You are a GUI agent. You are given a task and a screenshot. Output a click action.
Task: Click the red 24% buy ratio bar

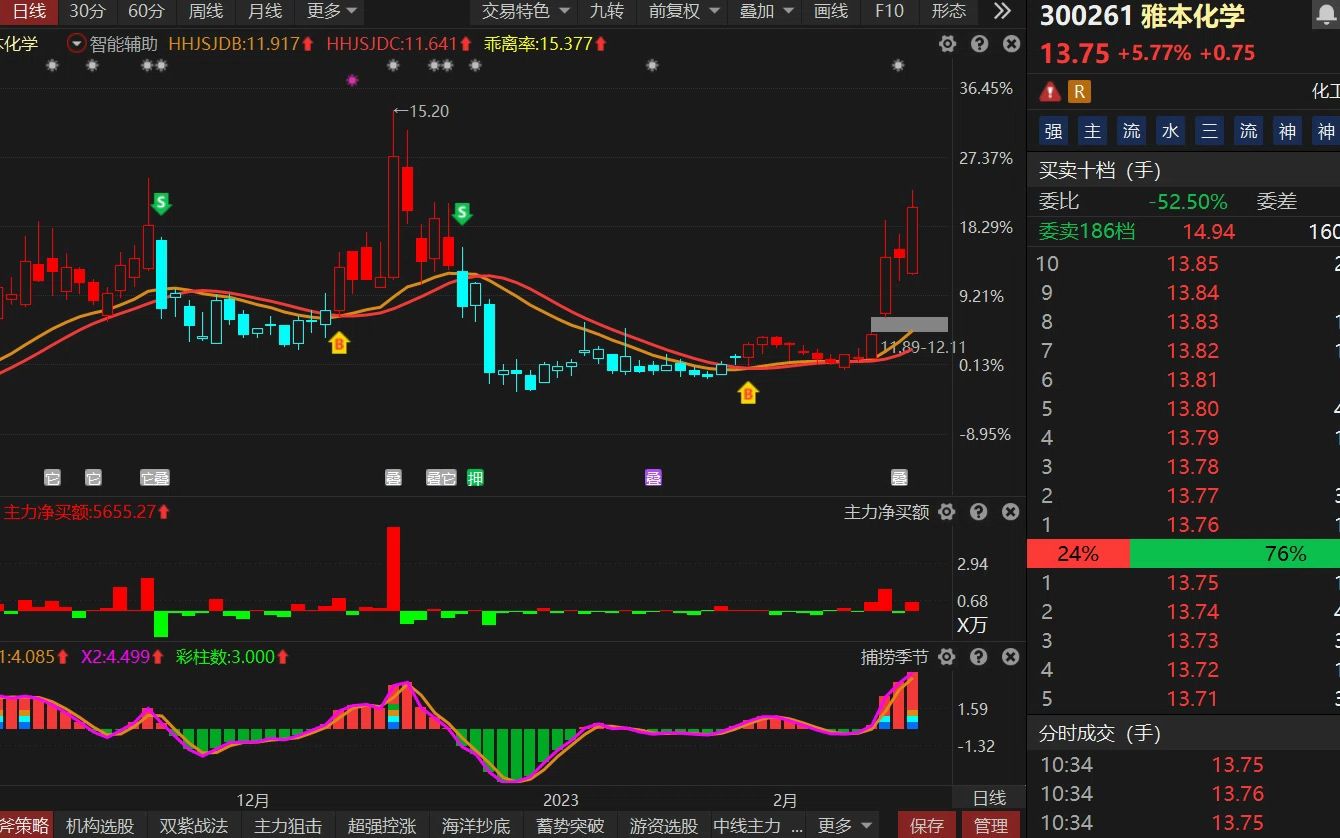(1078, 553)
